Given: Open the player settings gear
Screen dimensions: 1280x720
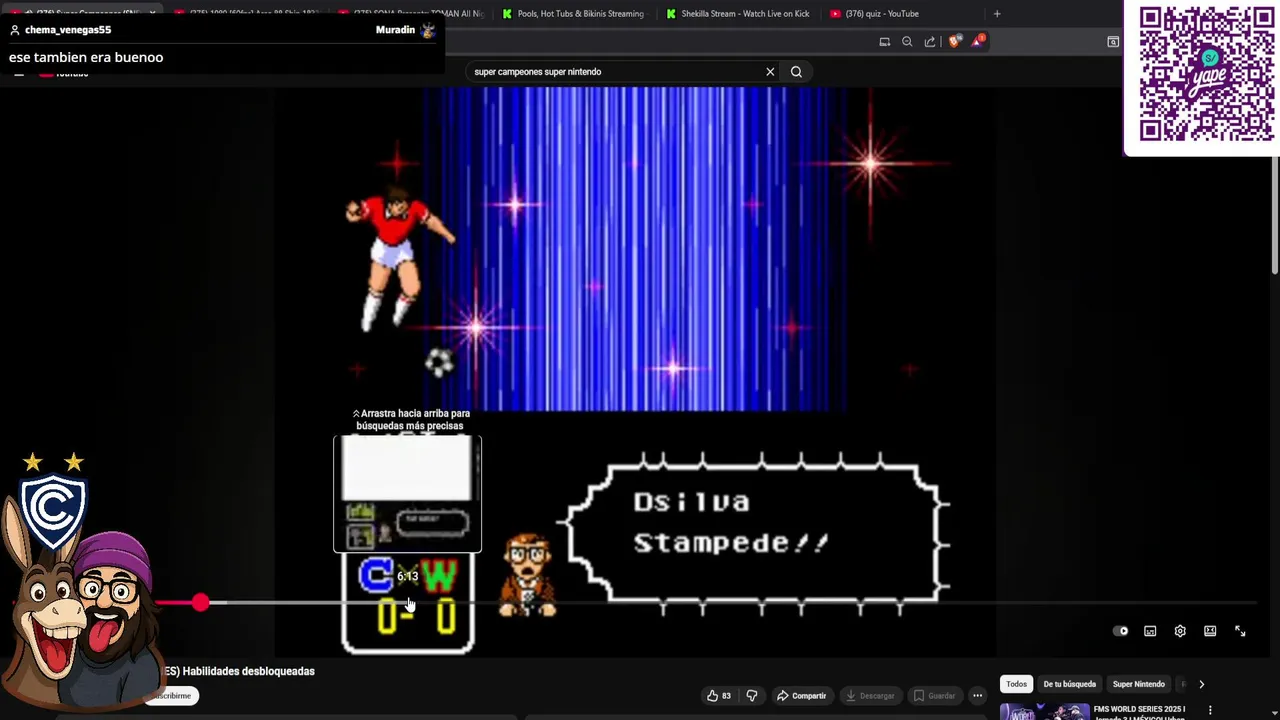Looking at the screenshot, I should pyautogui.click(x=1180, y=631).
